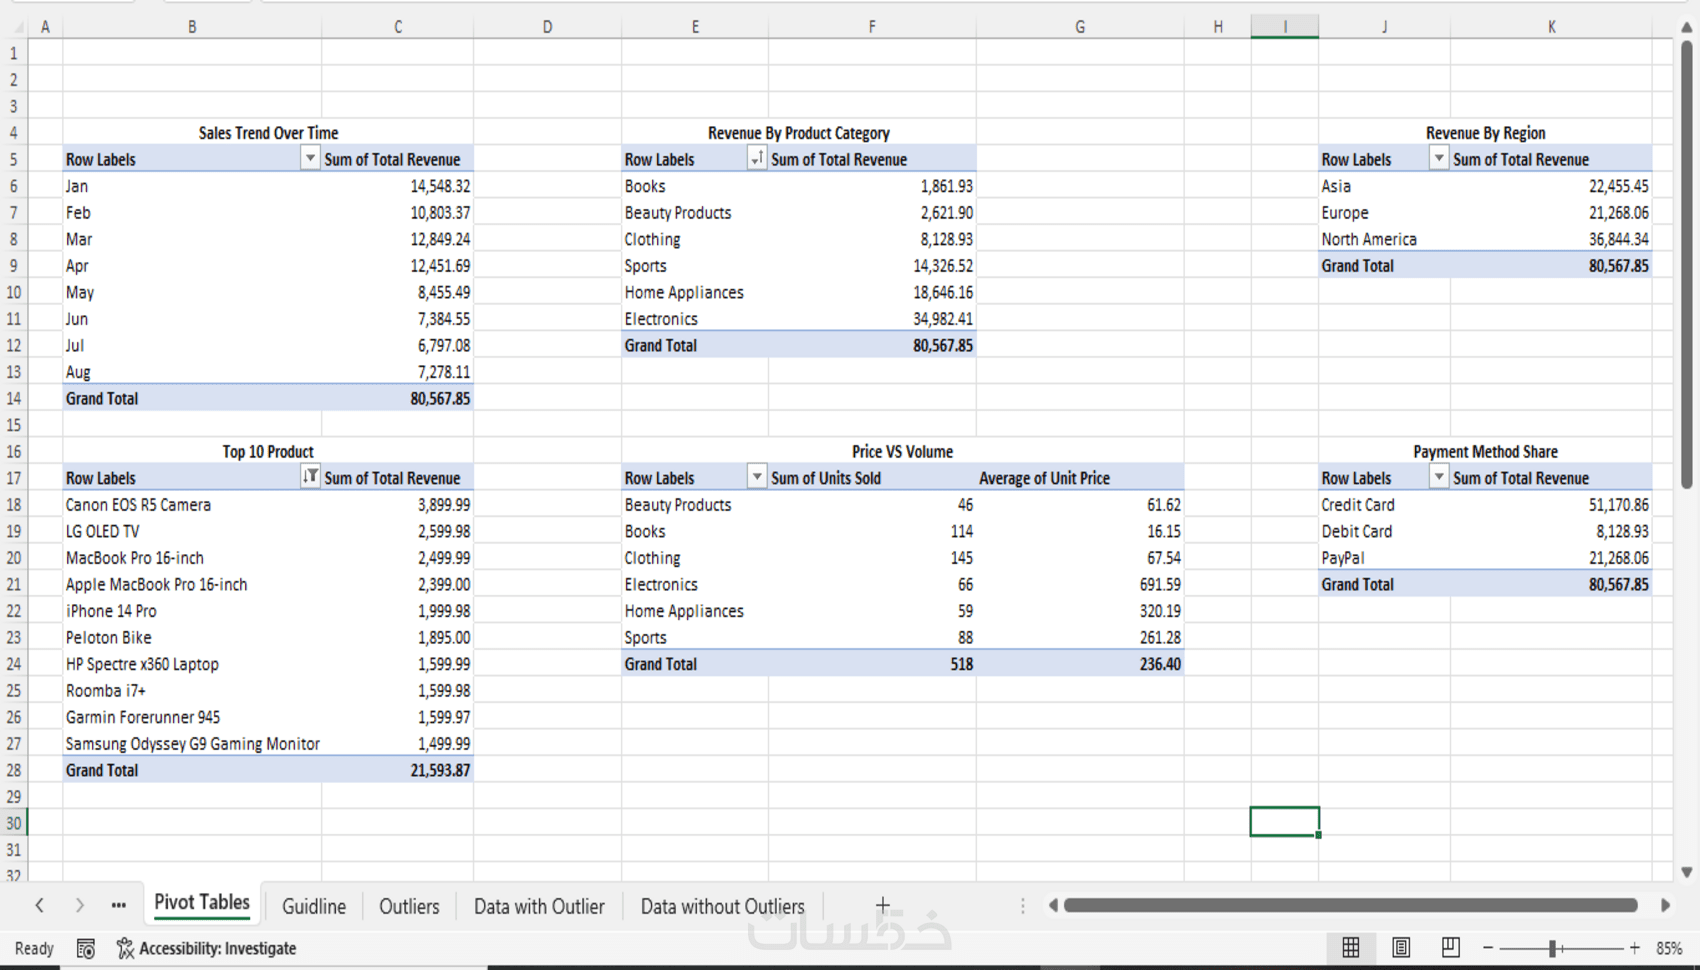Screen dimensions: 1700x970
Task: Open the Data without Outliers sheet
Action: tap(722, 906)
